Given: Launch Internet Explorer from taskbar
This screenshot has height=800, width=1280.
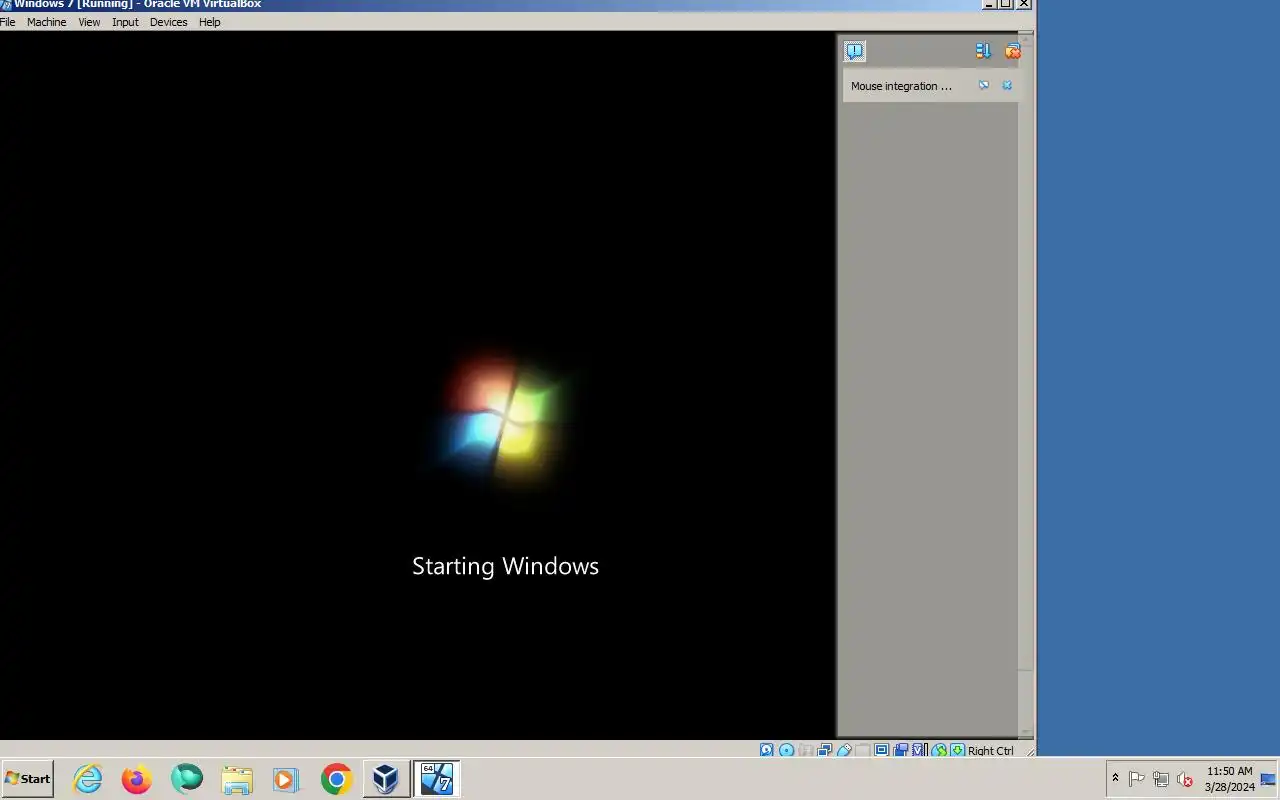Looking at the screenshot, I should click(x=88, y=779).
